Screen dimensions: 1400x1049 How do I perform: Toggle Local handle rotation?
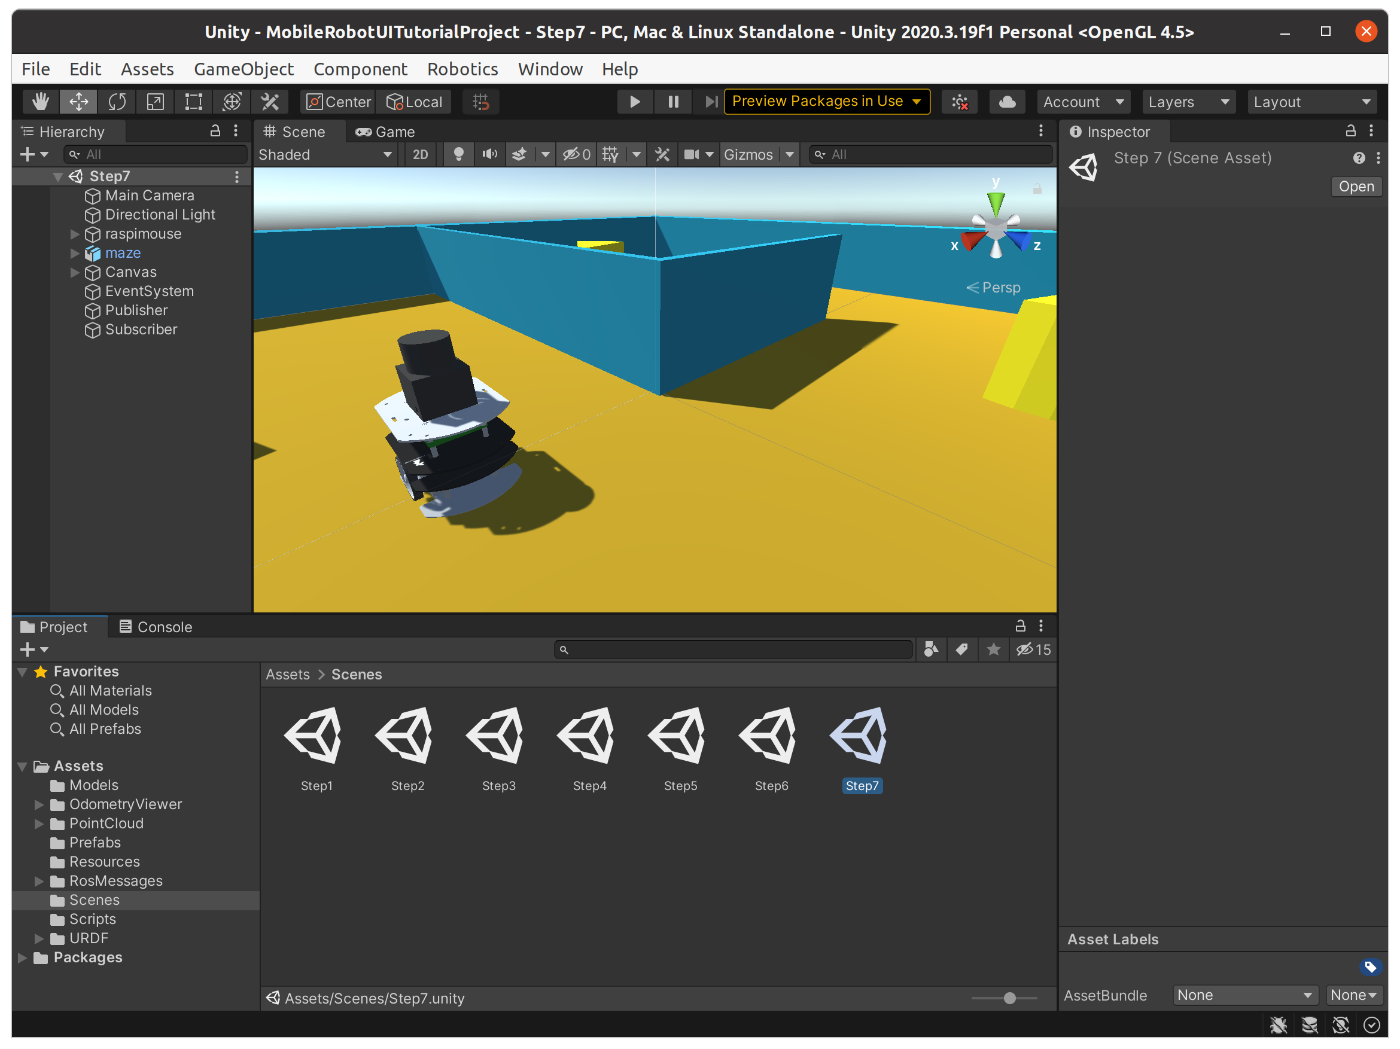pos(414,102)
